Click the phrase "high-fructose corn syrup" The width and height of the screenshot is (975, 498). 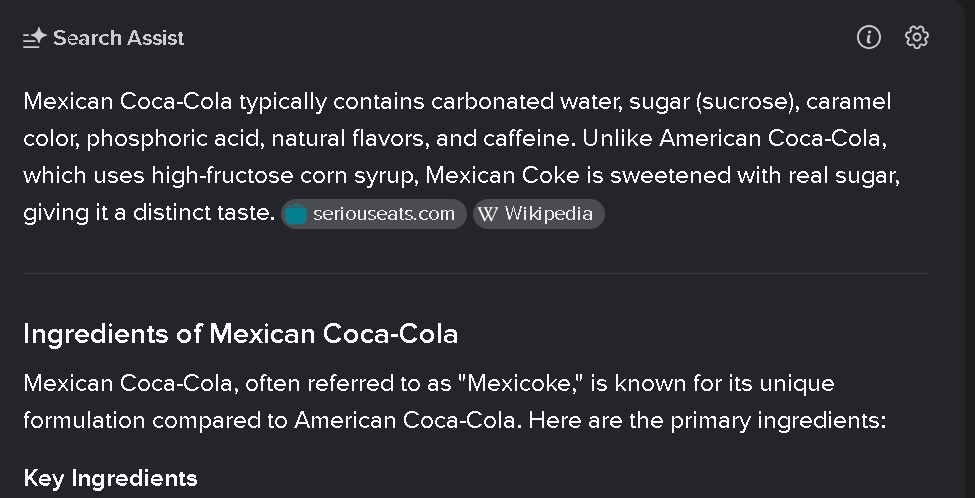coord(288,175)
